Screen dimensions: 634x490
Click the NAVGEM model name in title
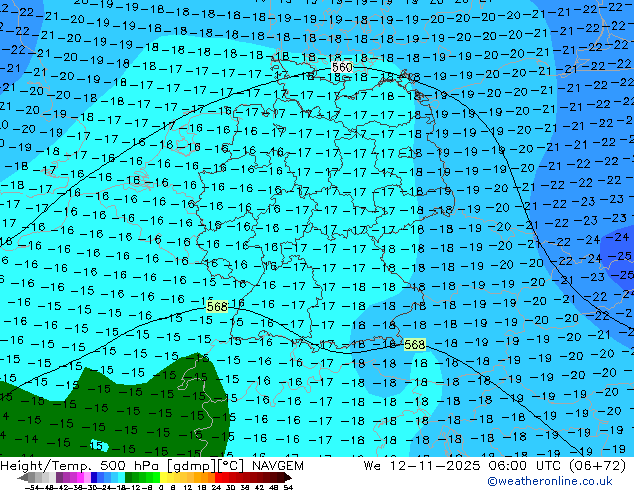click(x=278, y=466)
